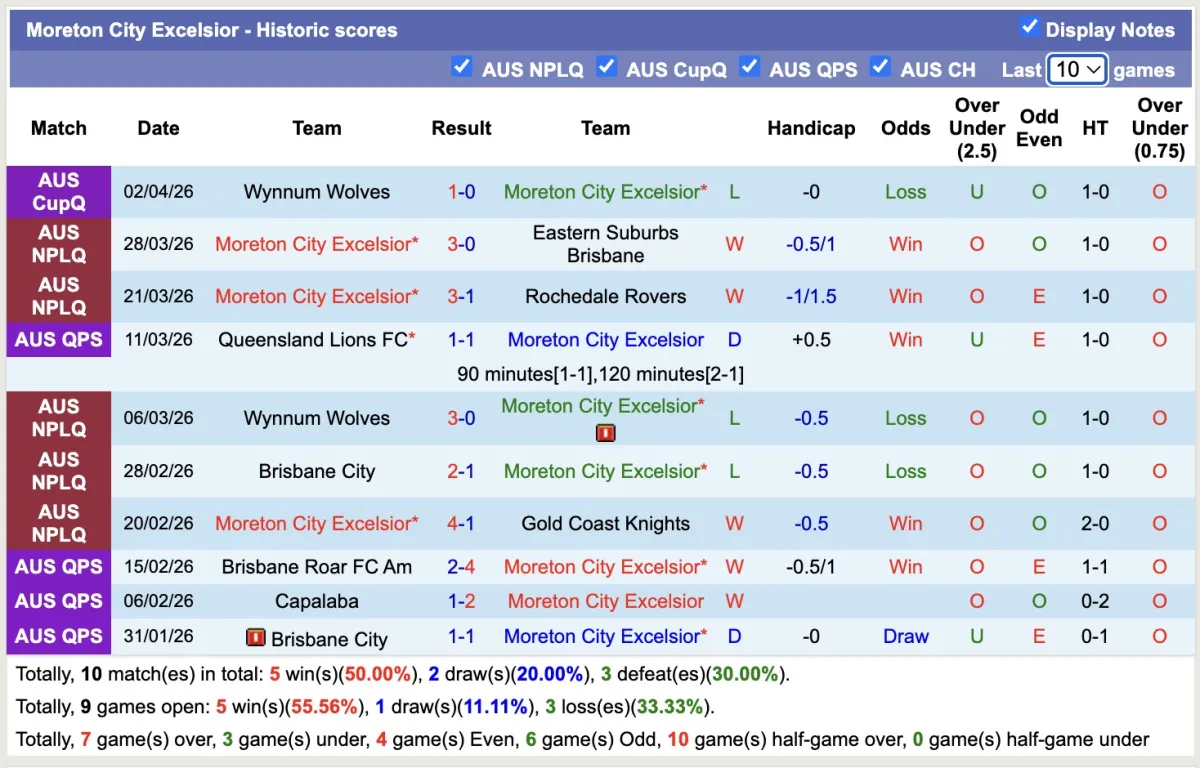Open the 2-4 result against Brisbane Roar

(461, 567)
